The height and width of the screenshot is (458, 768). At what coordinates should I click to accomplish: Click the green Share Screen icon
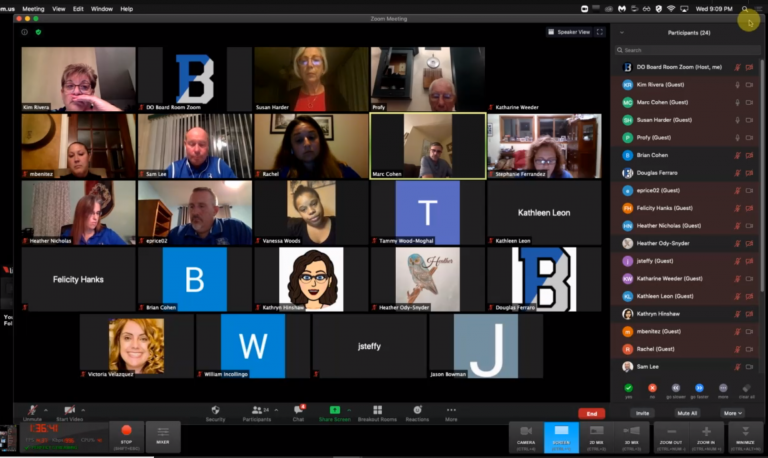(335, 410)
